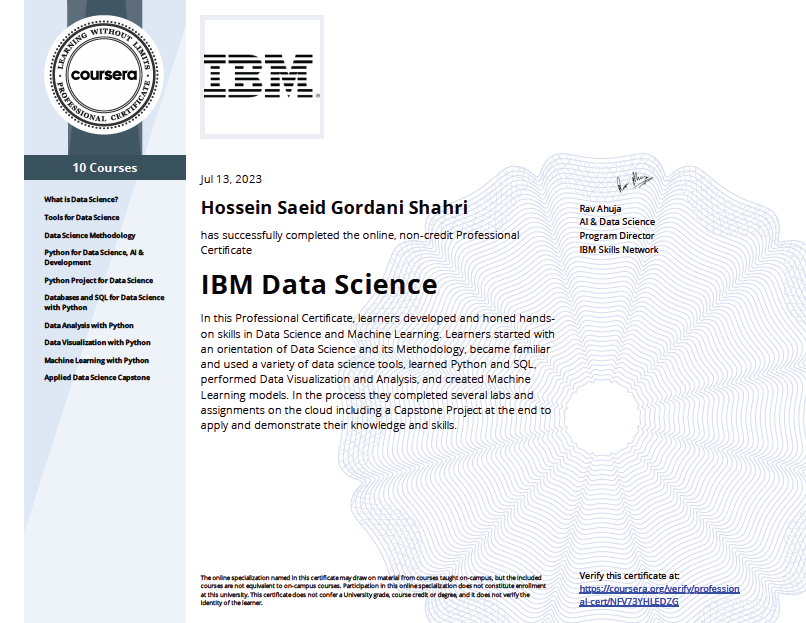Click the Coursera professional certificate seal
This screenshot has width=806, height=623.
pyautogui.click(x=105, y=72)
